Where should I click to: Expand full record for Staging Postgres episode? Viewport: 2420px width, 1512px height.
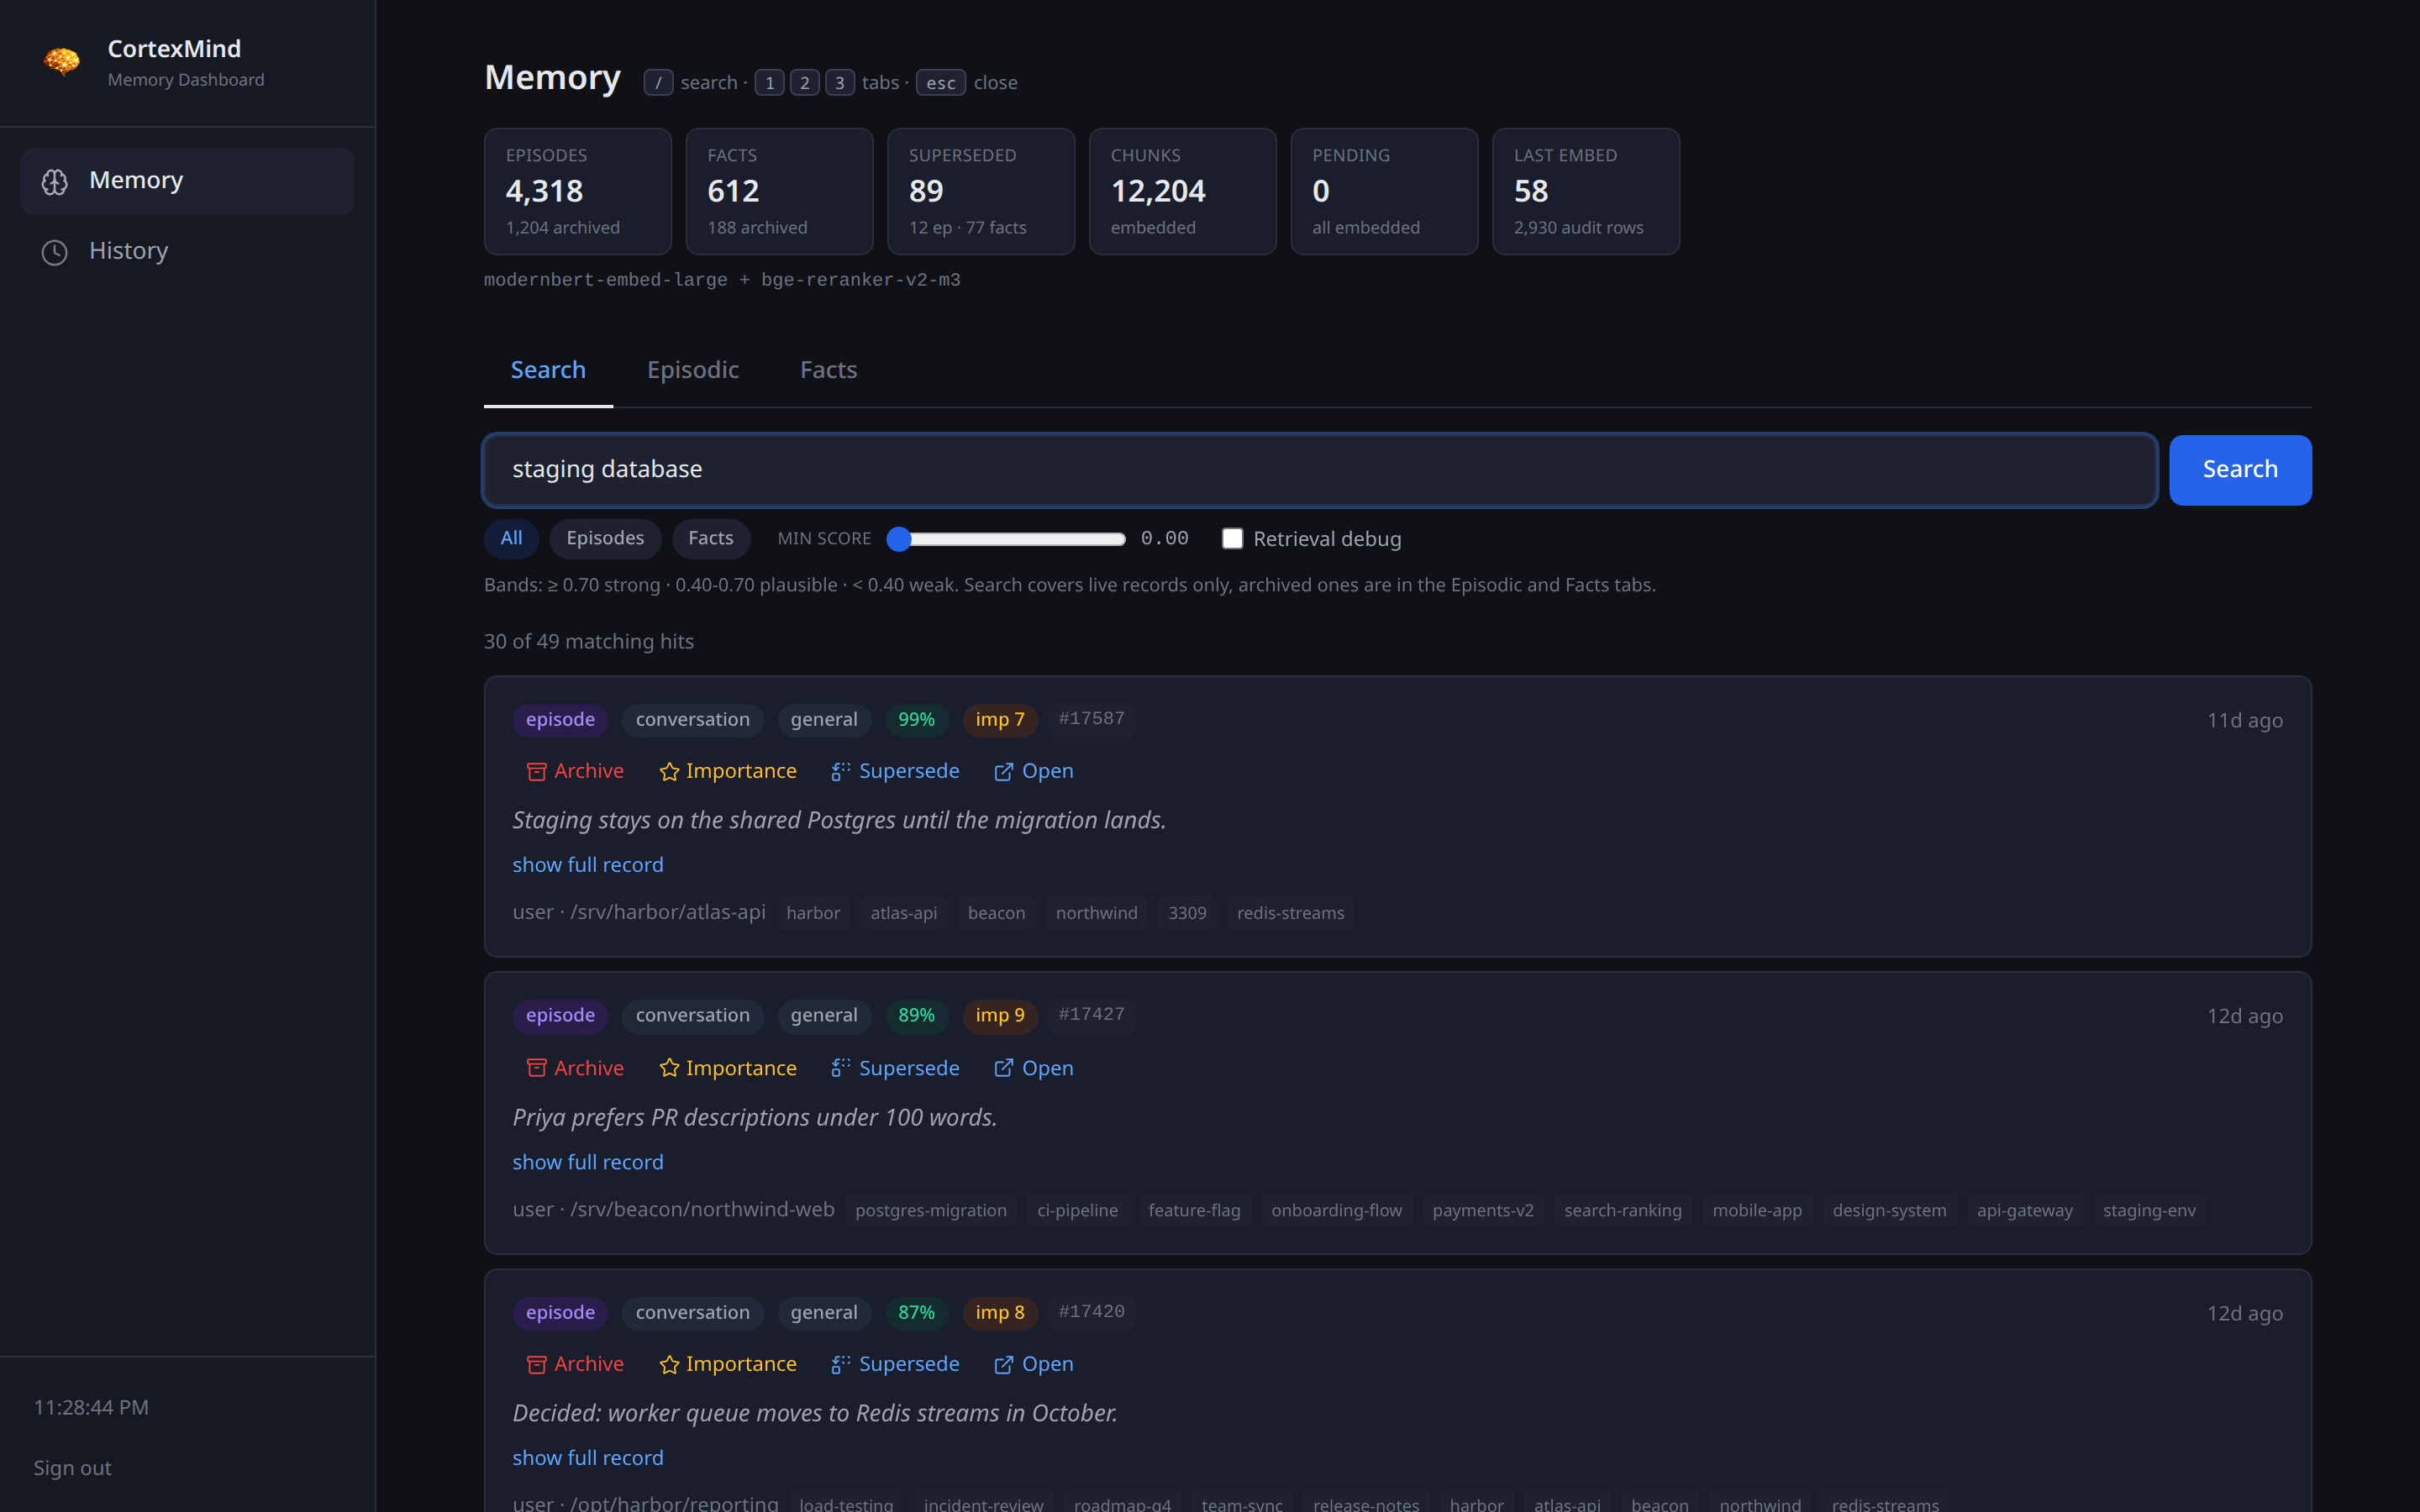[x=588, y=865]
